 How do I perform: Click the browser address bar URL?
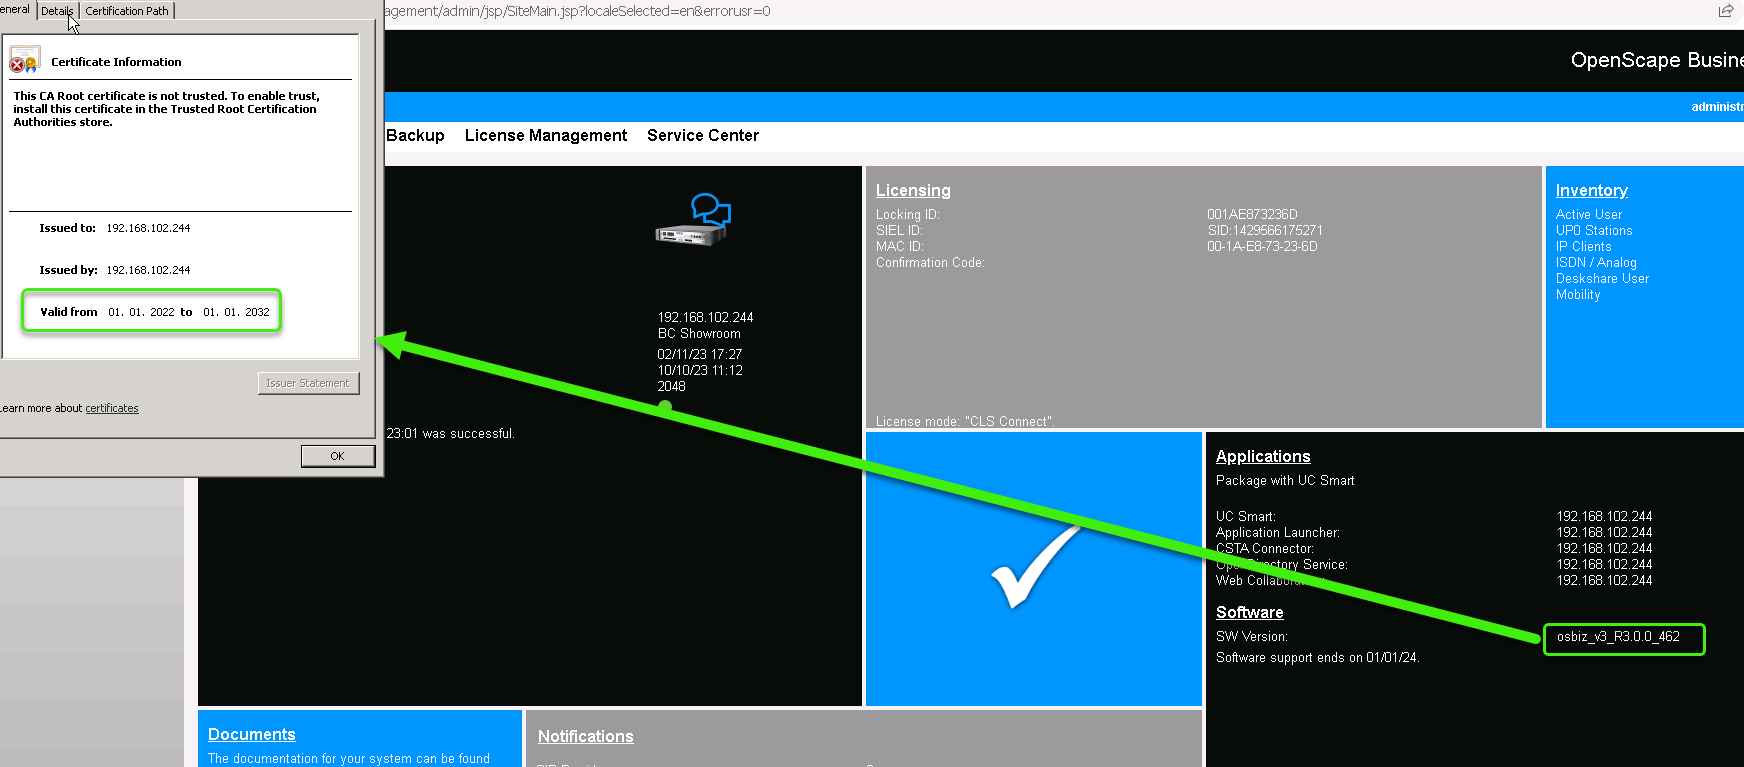[578, 11]
